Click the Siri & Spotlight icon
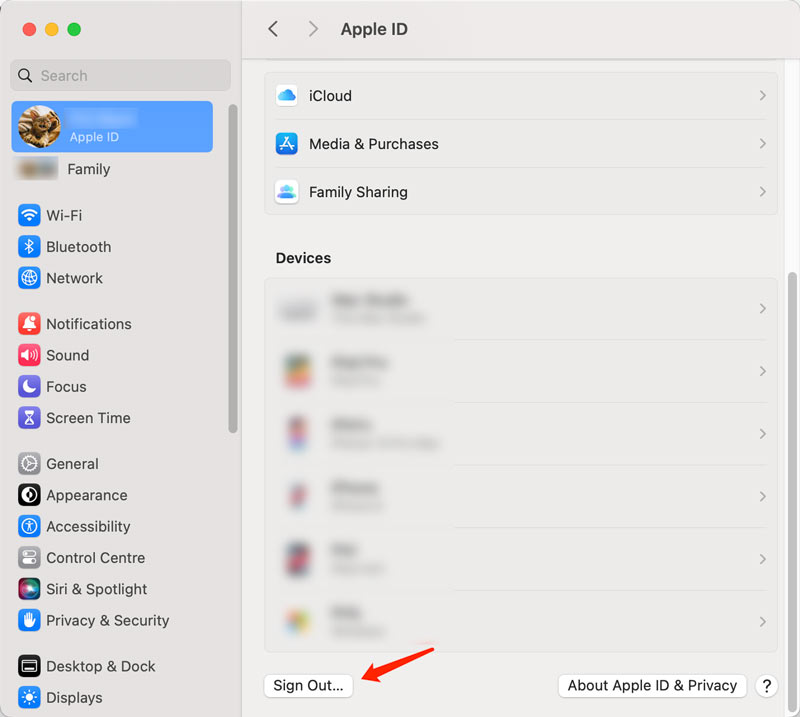Image resolution: width=800 pixels, height=717 pixels. pyautogui.click(x=29, y=589)
